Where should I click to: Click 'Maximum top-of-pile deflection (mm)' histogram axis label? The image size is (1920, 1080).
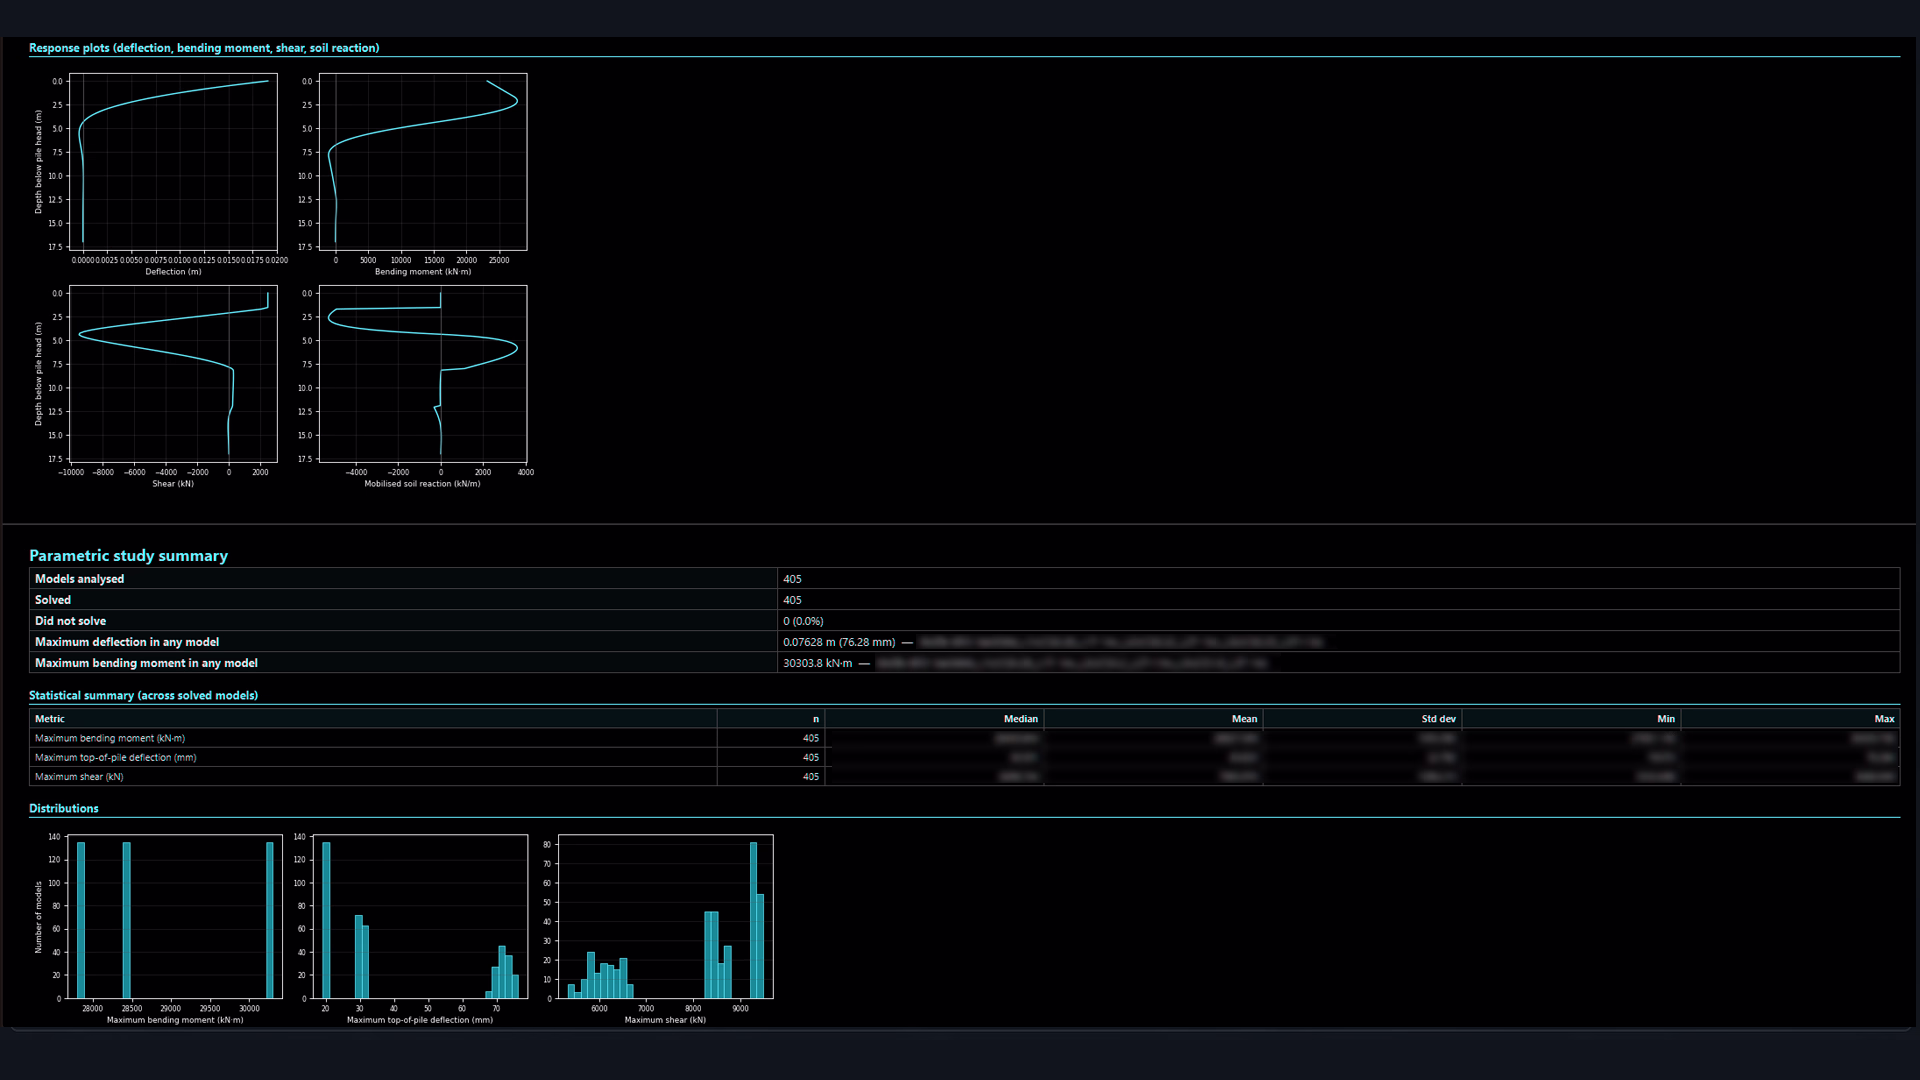tap(420, 1021)
